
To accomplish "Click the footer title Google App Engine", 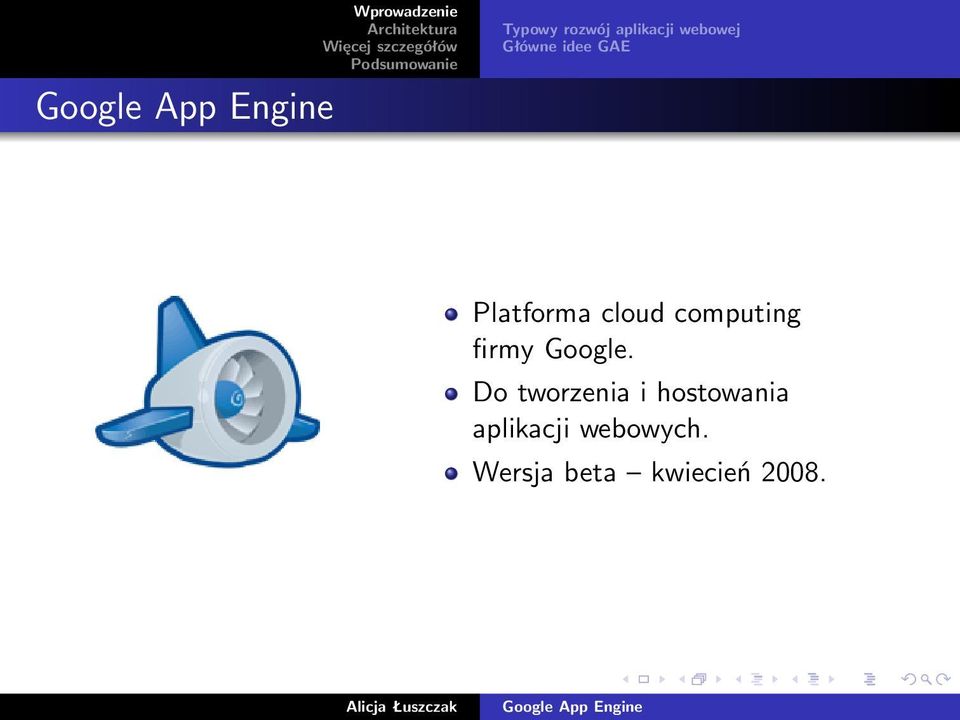I will point(572,707).
